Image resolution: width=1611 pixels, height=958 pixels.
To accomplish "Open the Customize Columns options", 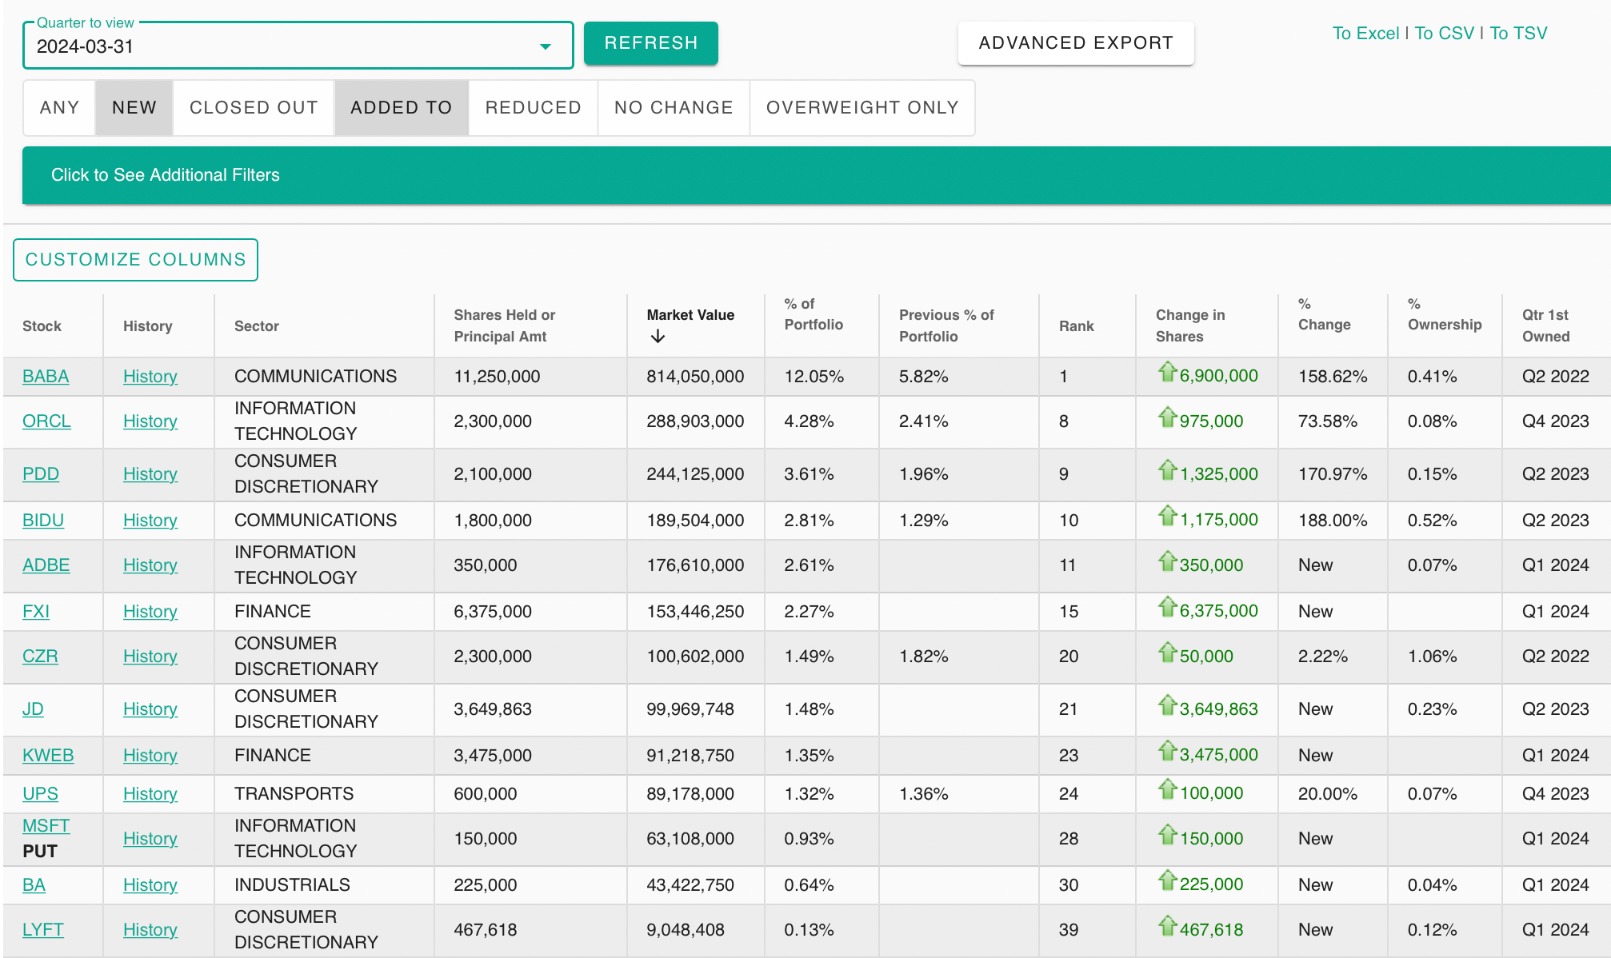I will 135,260.
